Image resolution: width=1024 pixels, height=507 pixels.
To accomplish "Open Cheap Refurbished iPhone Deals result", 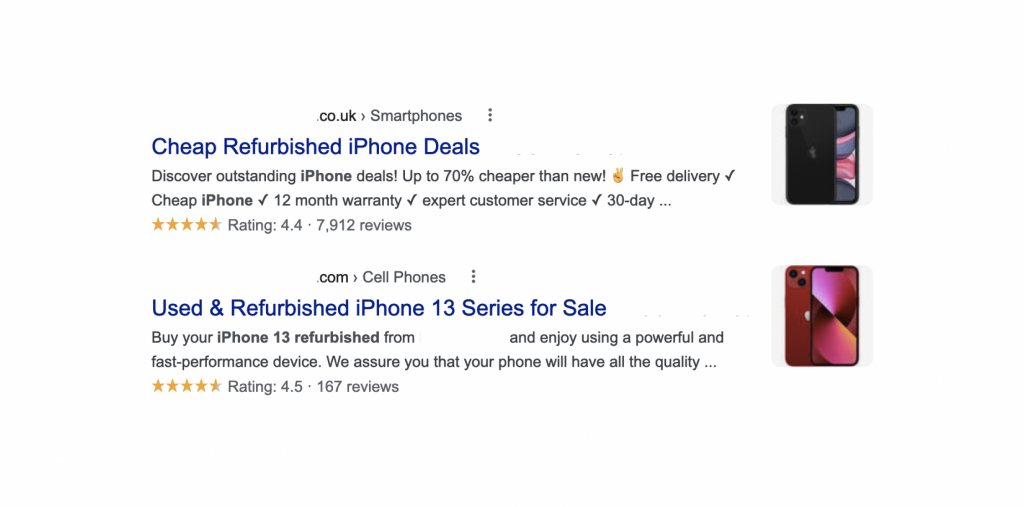I will click(315, 146).
